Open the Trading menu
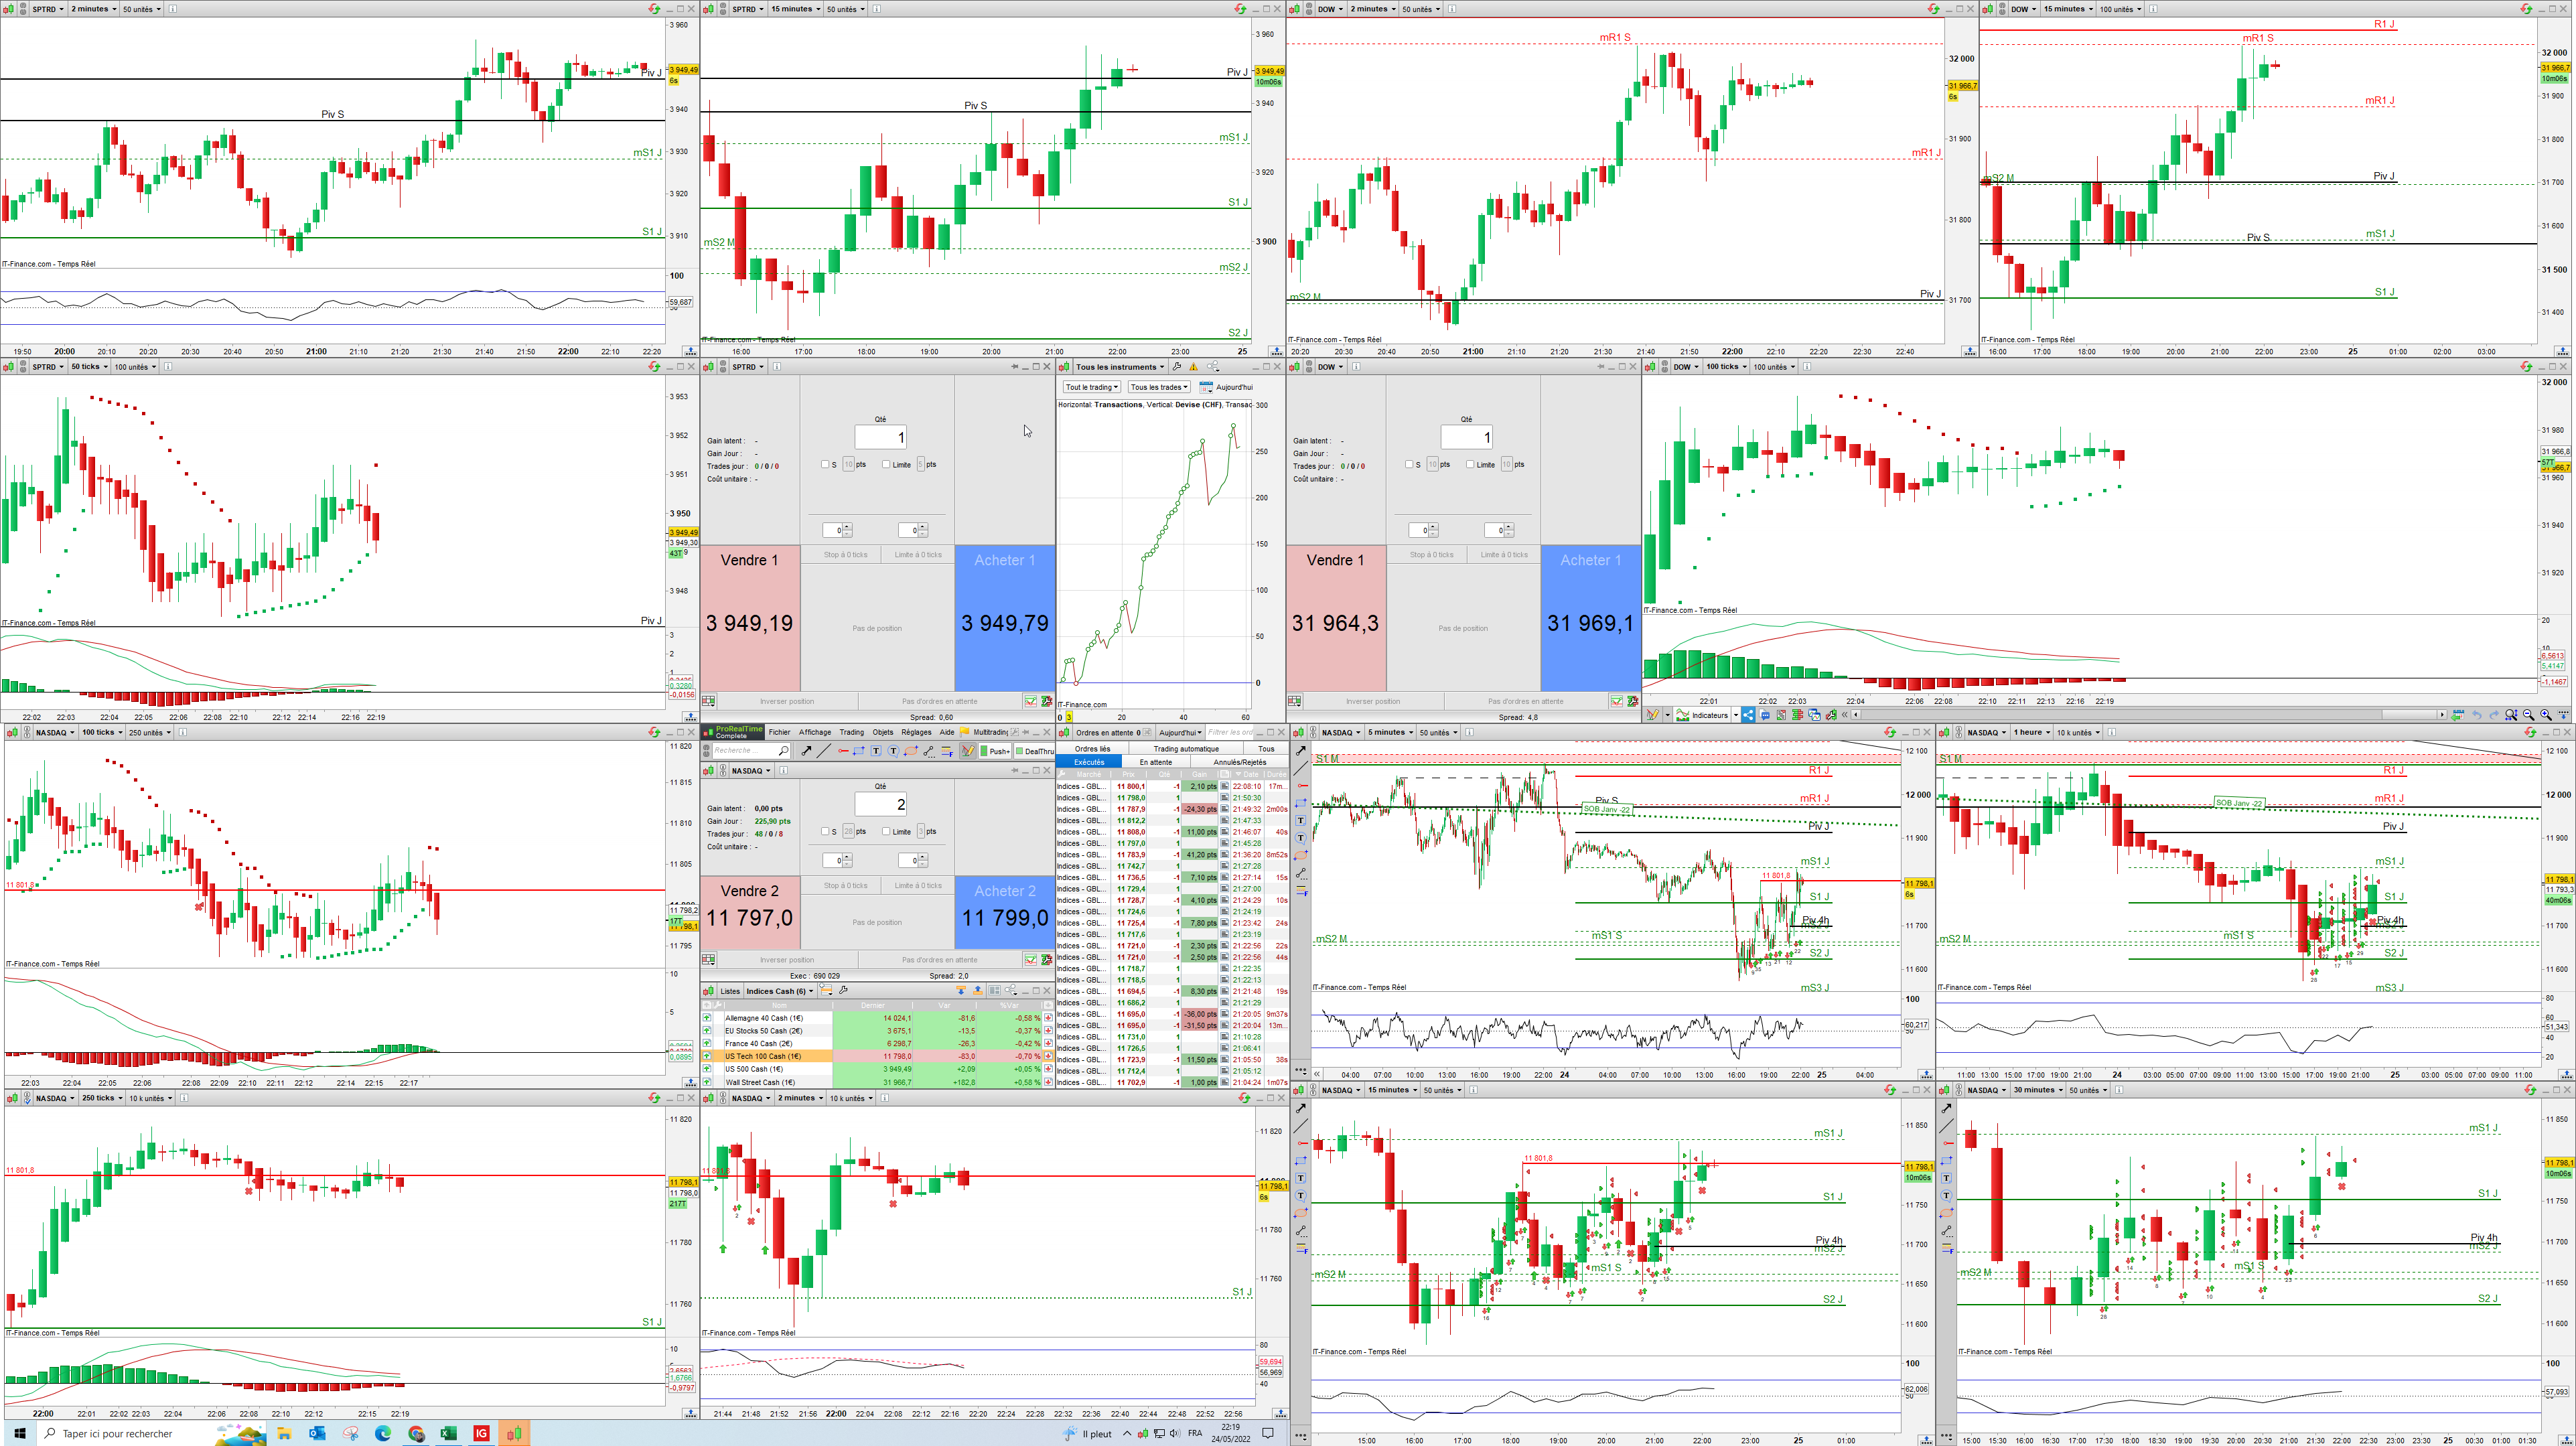 click(x=851, y=732)
